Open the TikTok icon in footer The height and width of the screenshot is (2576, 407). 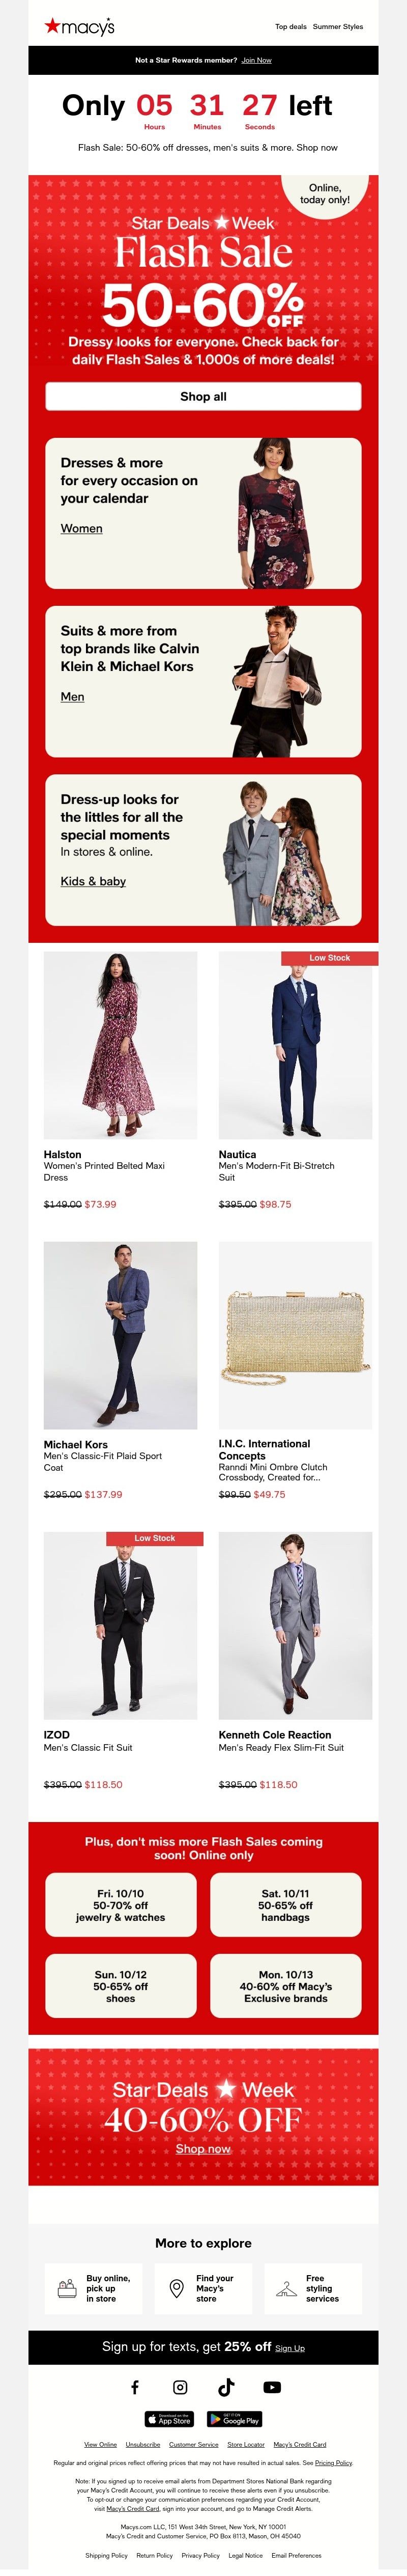tap(226, 2387)
